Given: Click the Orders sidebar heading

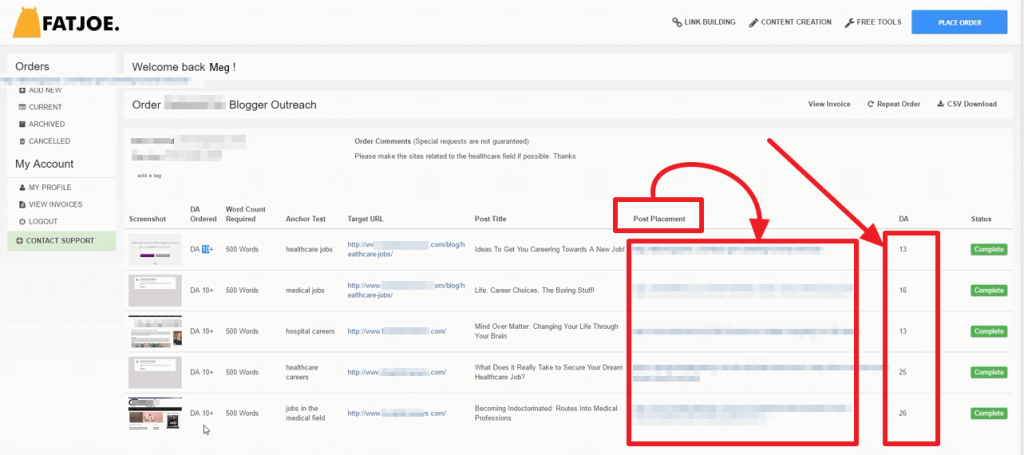Looking at the screenshot, I should click(32, 66).
